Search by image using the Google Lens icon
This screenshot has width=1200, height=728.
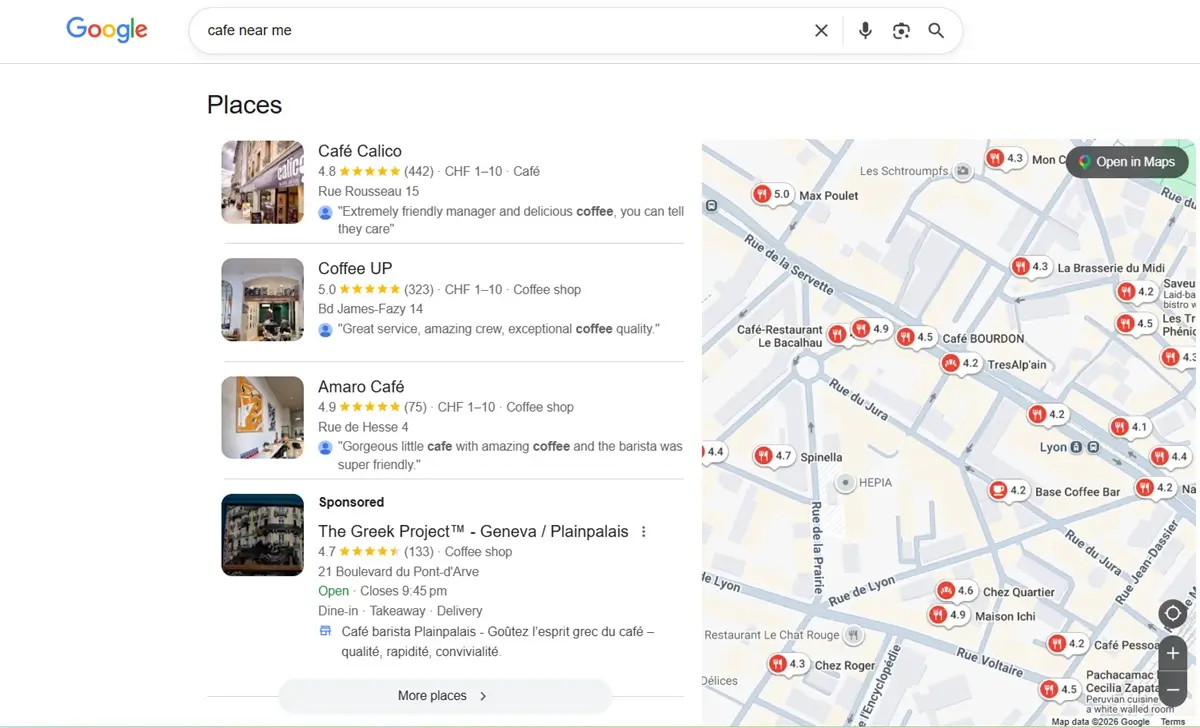click(x=900, y=30)
